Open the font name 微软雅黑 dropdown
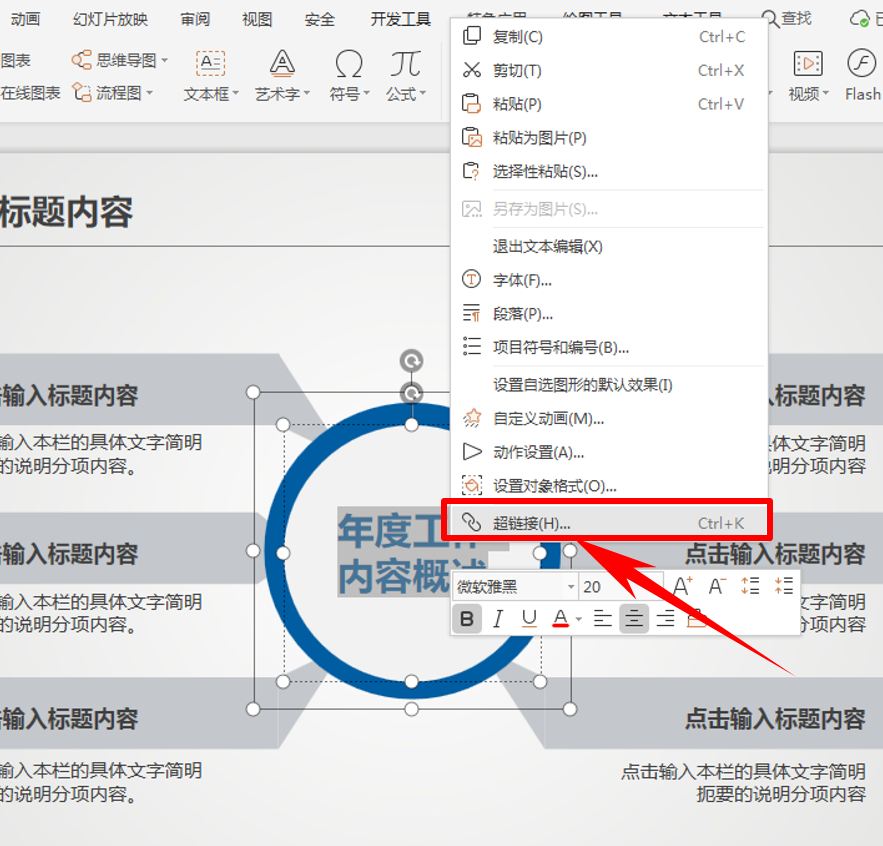 (571, 587)
